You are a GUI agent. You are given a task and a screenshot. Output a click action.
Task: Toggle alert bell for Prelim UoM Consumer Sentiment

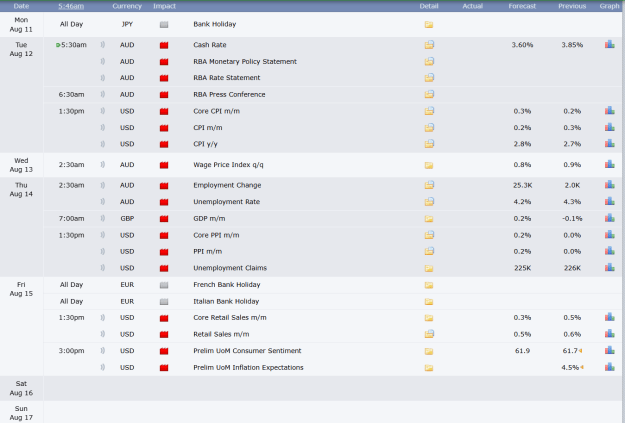coord(102,351)
